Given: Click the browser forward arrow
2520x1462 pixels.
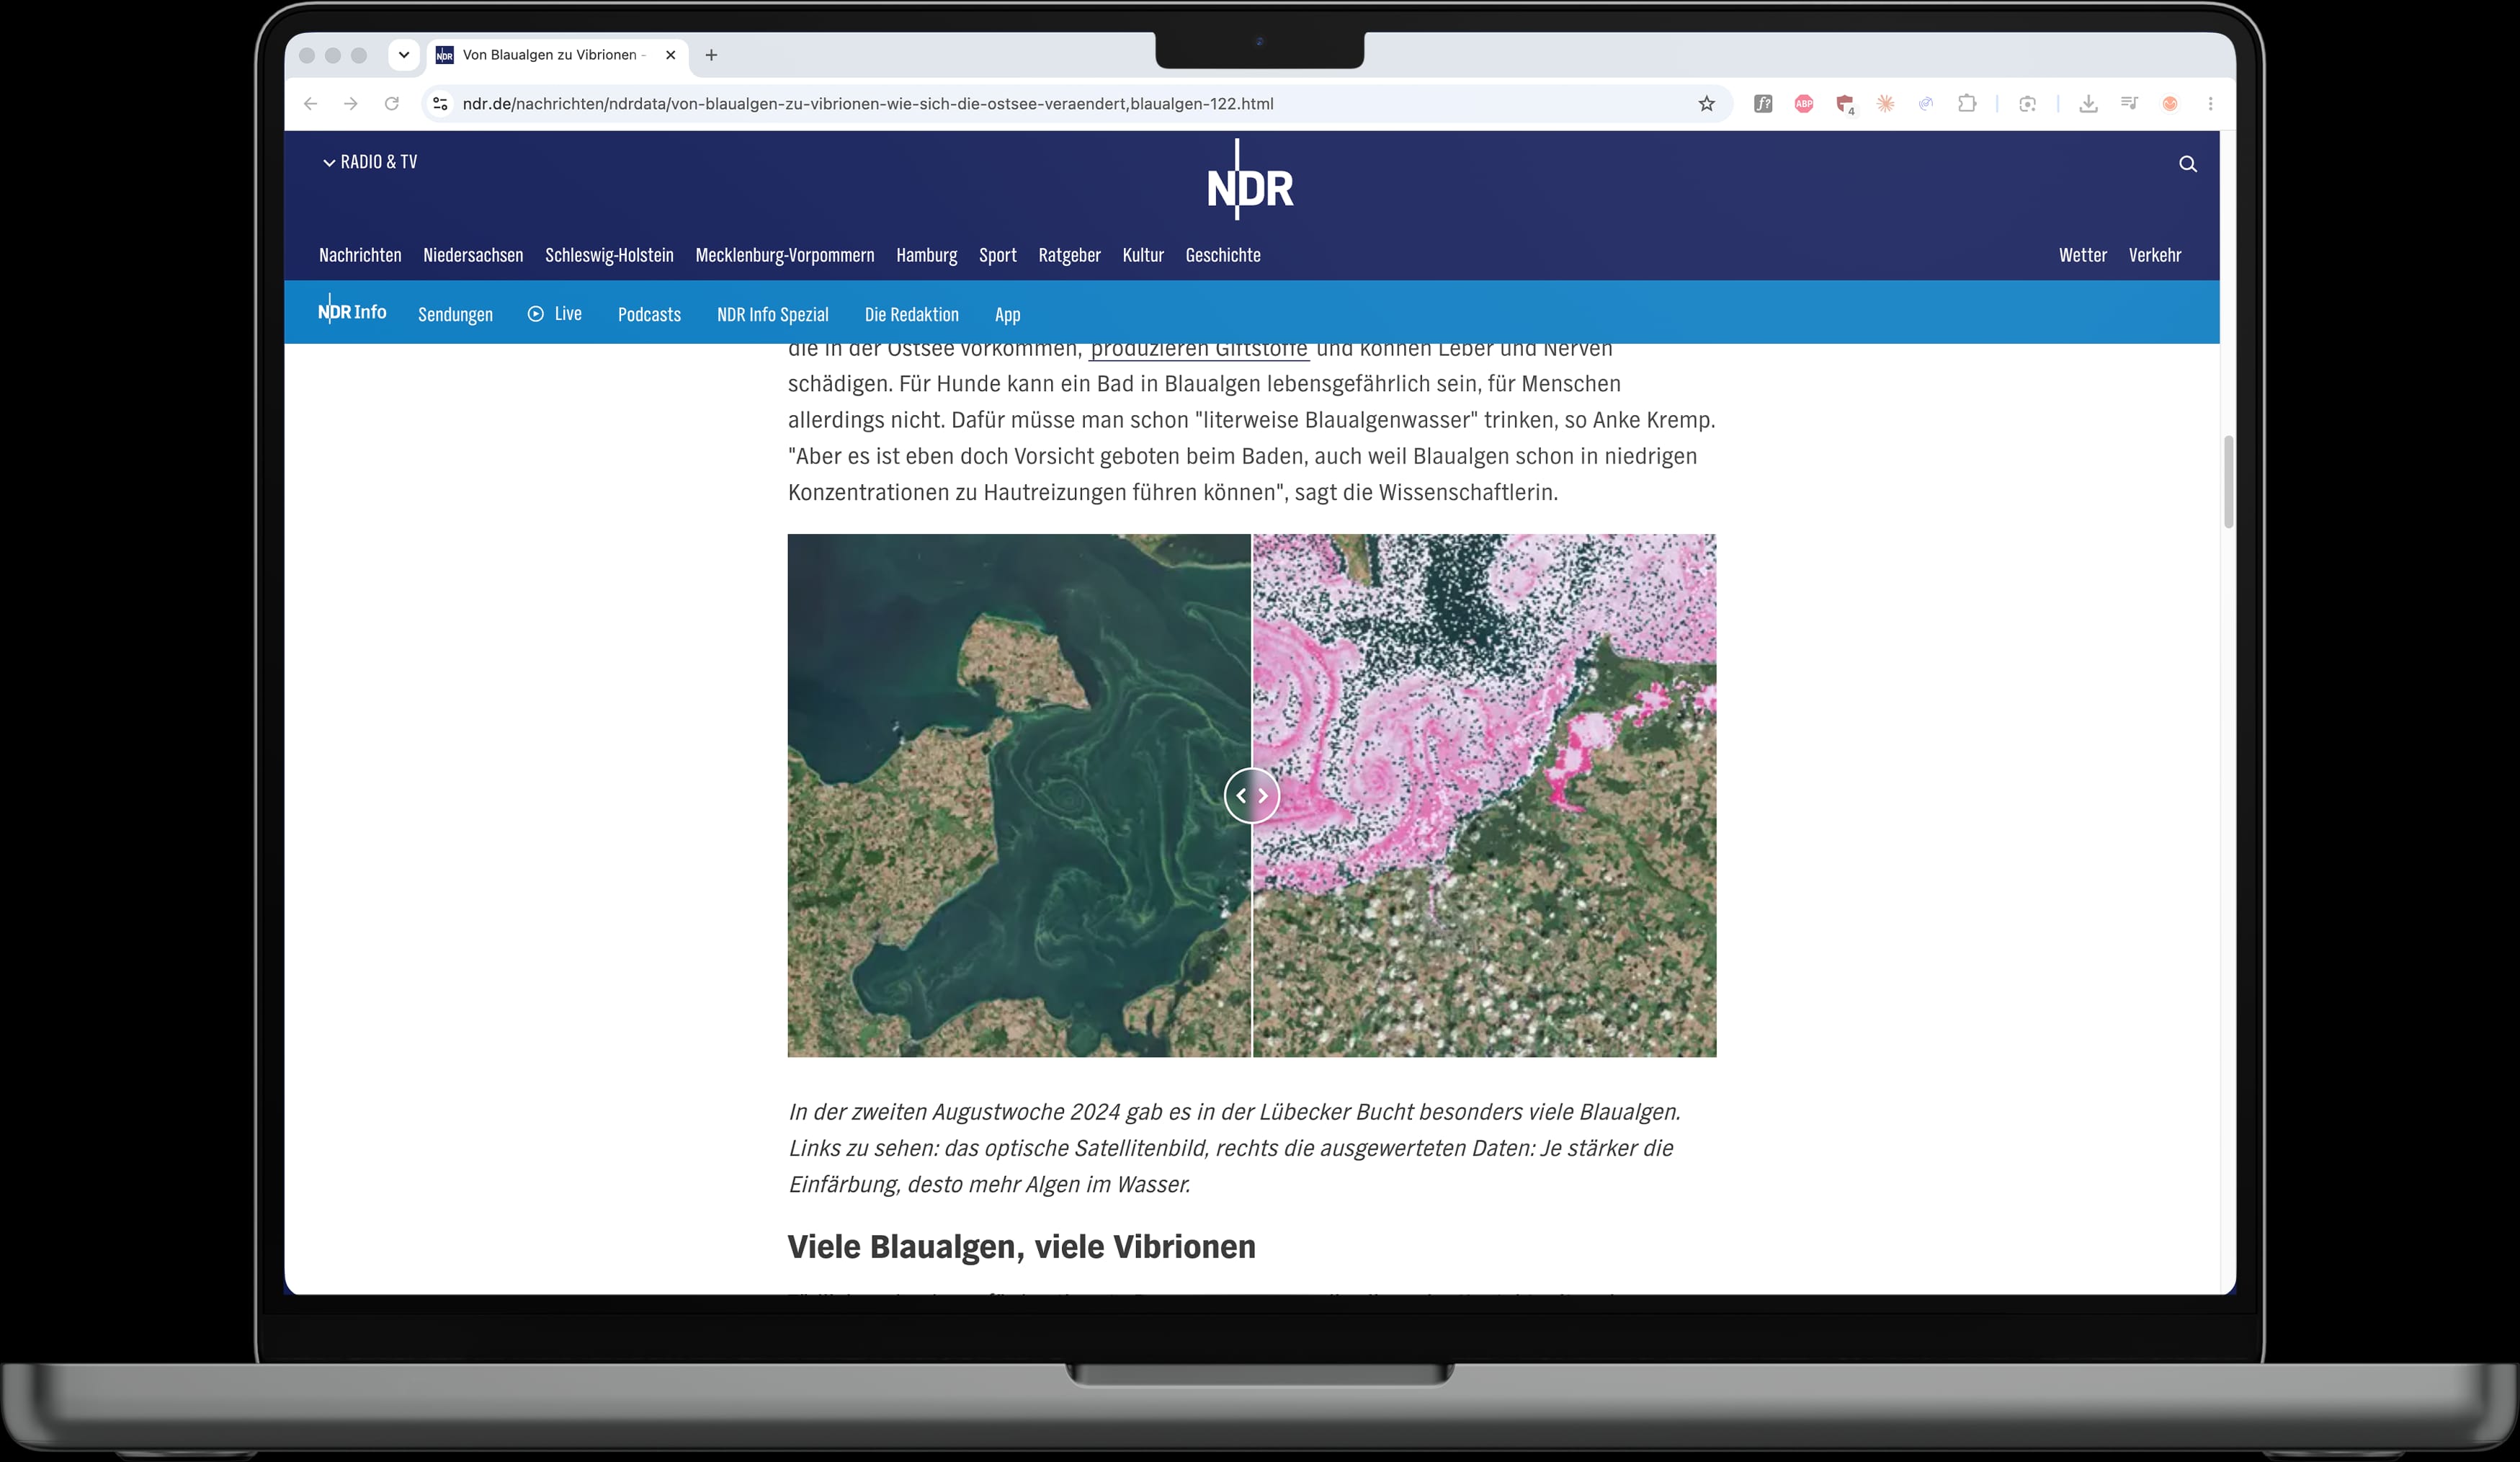Looking at the screenshot, I should click(x=351, y=104).
